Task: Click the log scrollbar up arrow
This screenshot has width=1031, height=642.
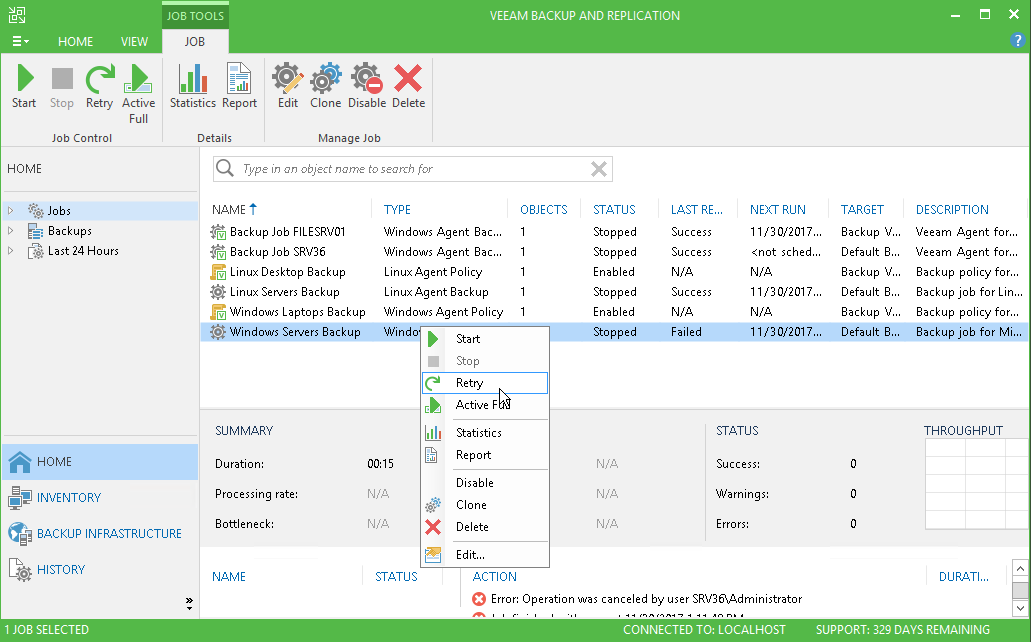Action: 1020,568
